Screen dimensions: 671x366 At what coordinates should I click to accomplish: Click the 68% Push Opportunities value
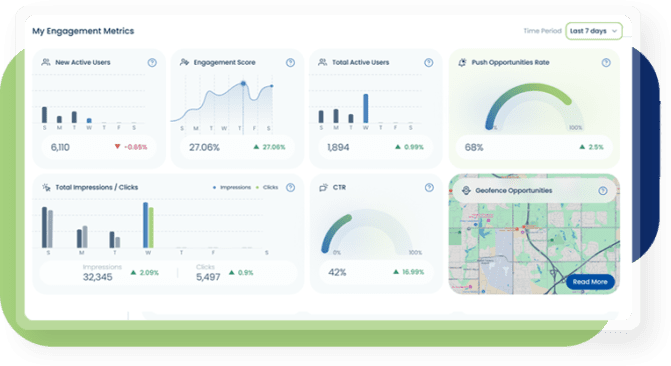pos(474,147)
